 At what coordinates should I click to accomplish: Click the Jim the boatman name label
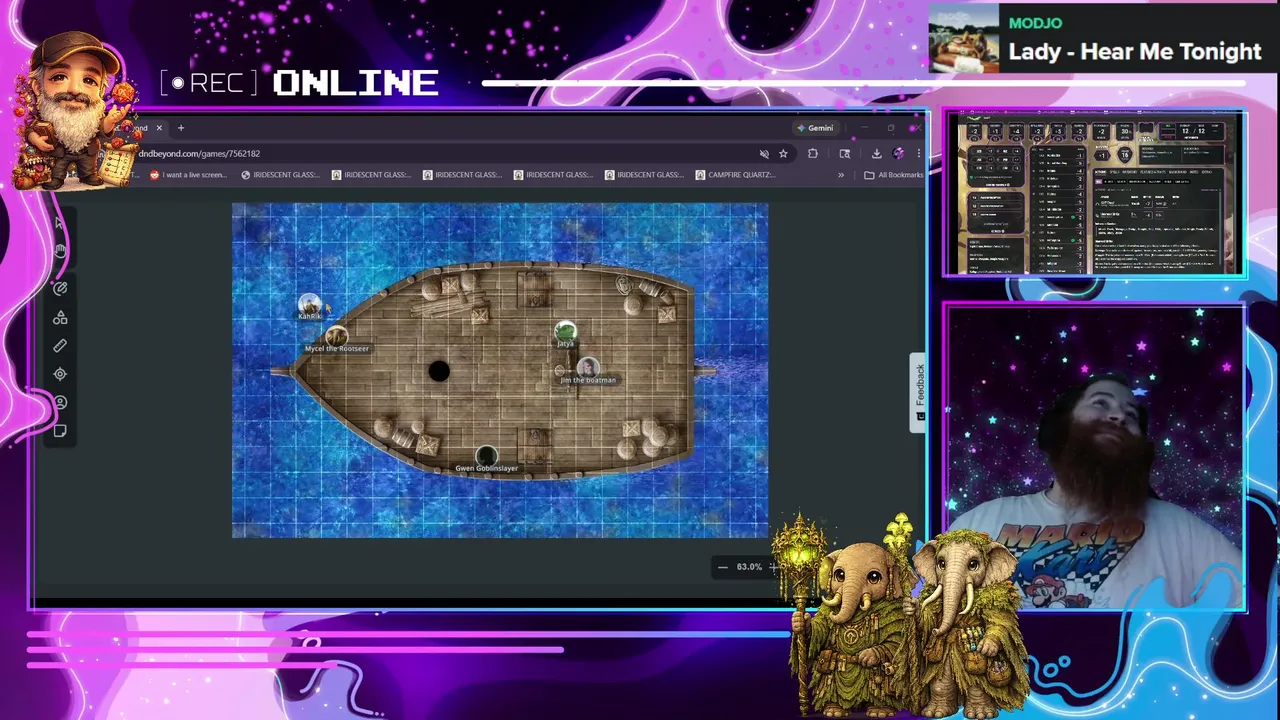pos(588,380)
